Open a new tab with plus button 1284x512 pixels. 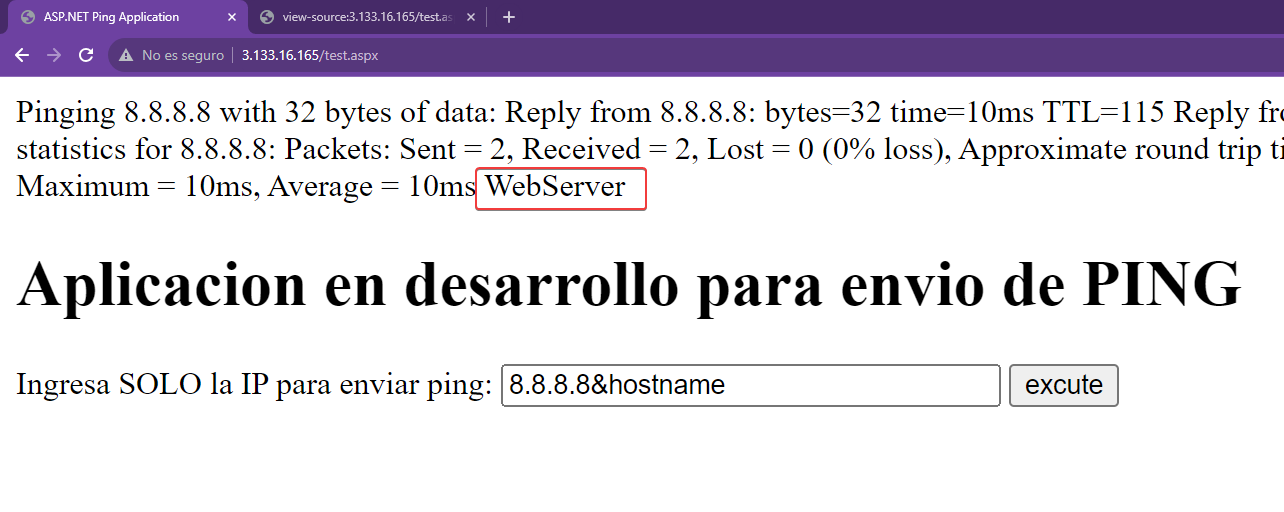(508, 17)
